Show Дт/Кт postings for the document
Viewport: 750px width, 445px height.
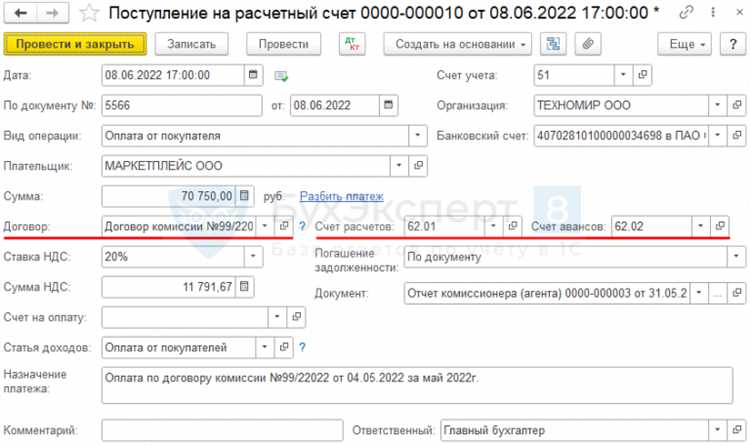tap(352, 44)
